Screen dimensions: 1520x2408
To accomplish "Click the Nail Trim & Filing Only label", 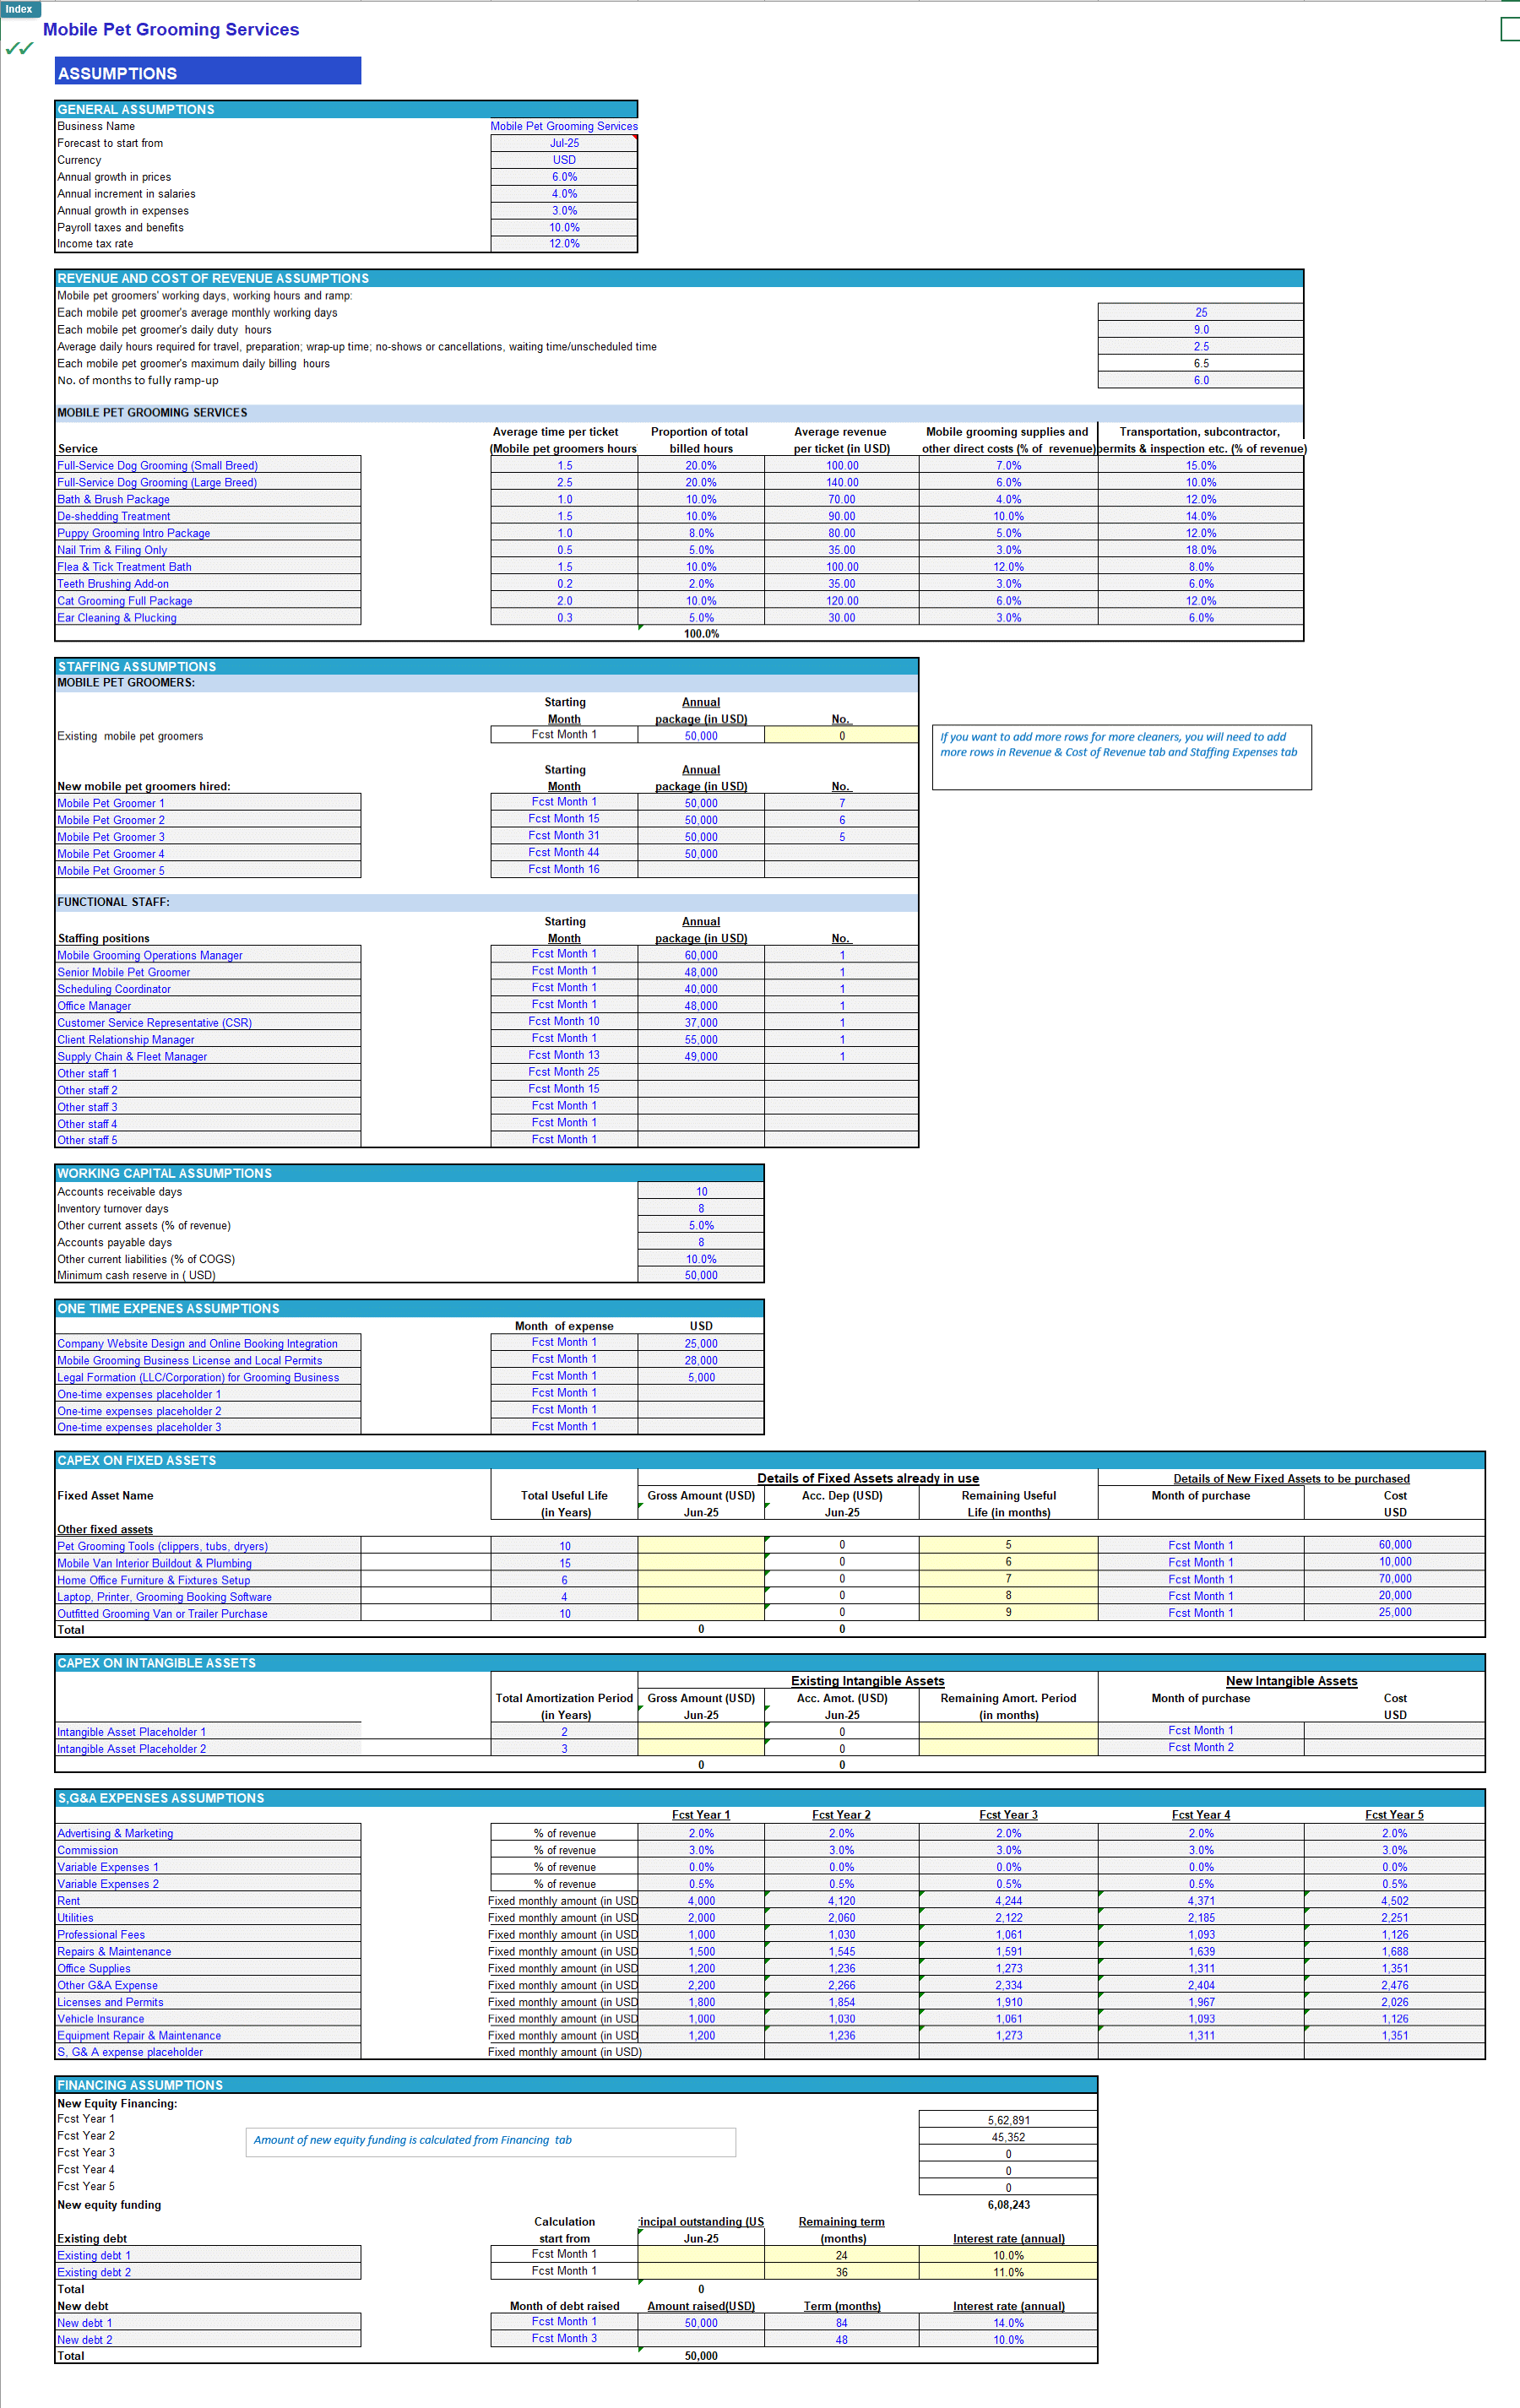I will point(207,550).
